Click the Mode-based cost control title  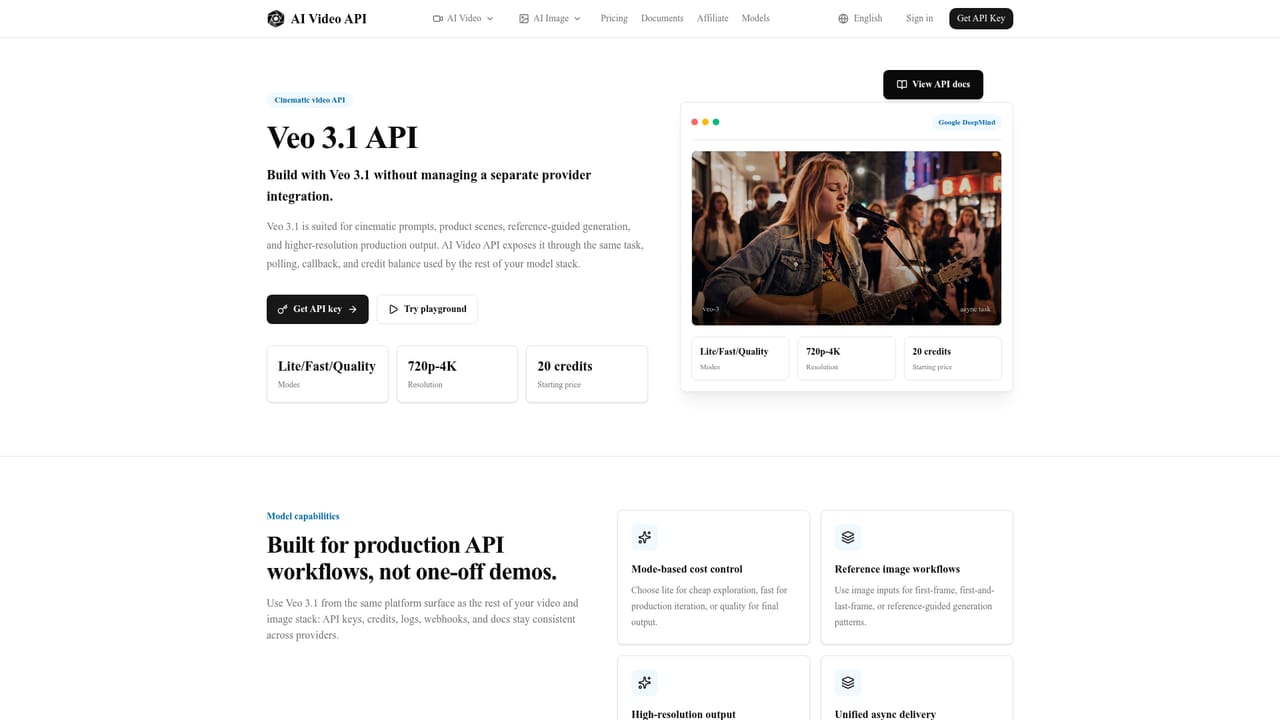tap(687, 569)
